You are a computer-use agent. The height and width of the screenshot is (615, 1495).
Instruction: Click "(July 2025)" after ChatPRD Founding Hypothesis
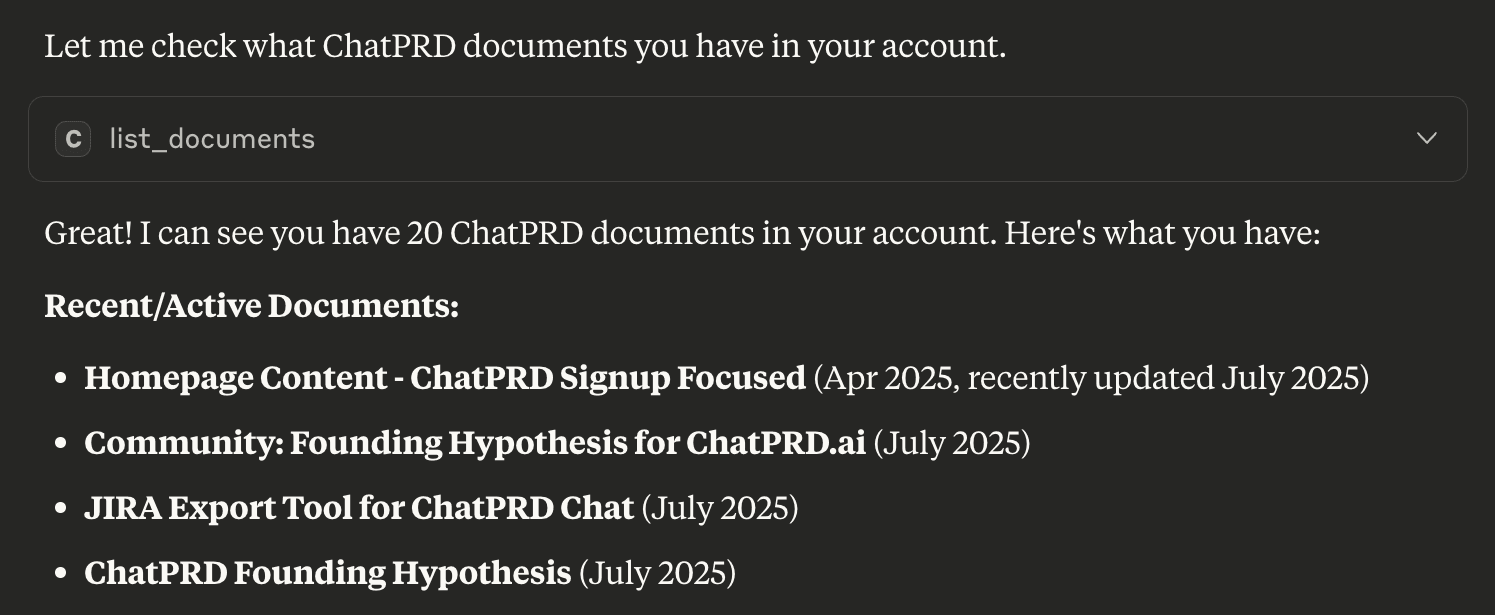pos(657,573)
